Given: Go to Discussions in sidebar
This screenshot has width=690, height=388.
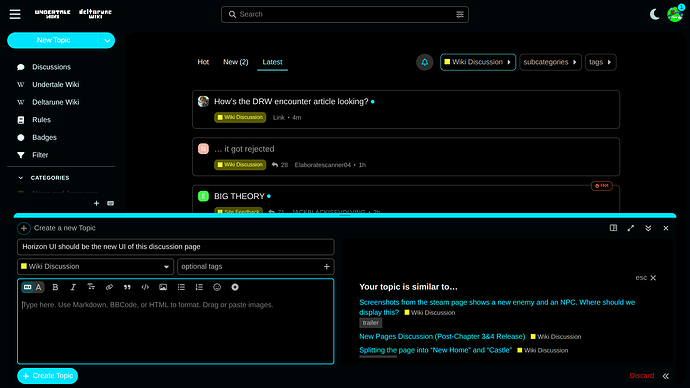Looking at the screenshot, I should (x=51, y=67).
